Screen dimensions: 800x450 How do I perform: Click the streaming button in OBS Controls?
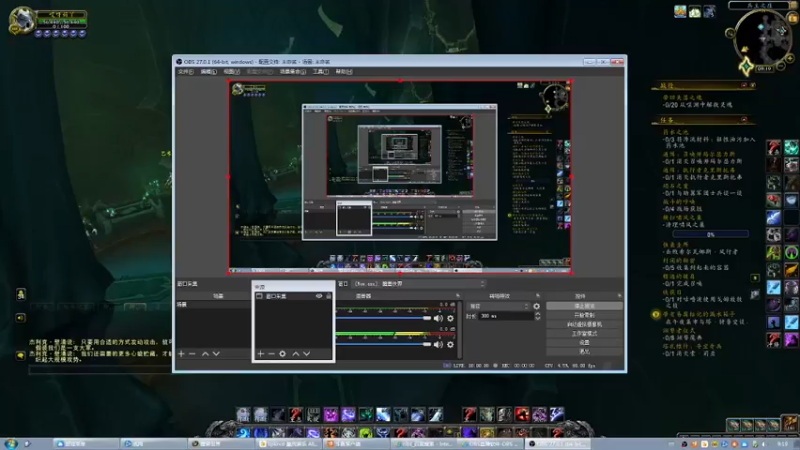click(584, 306)
